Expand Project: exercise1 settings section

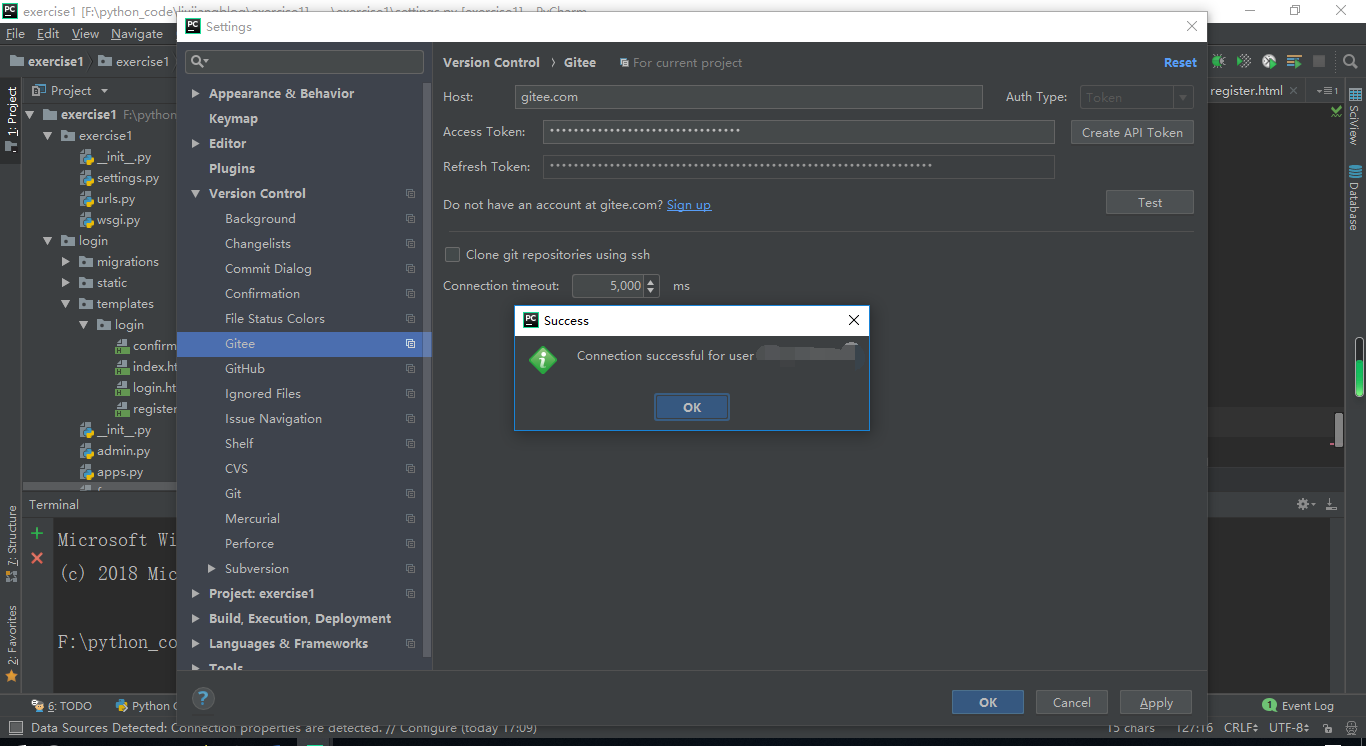click(195, 594)
